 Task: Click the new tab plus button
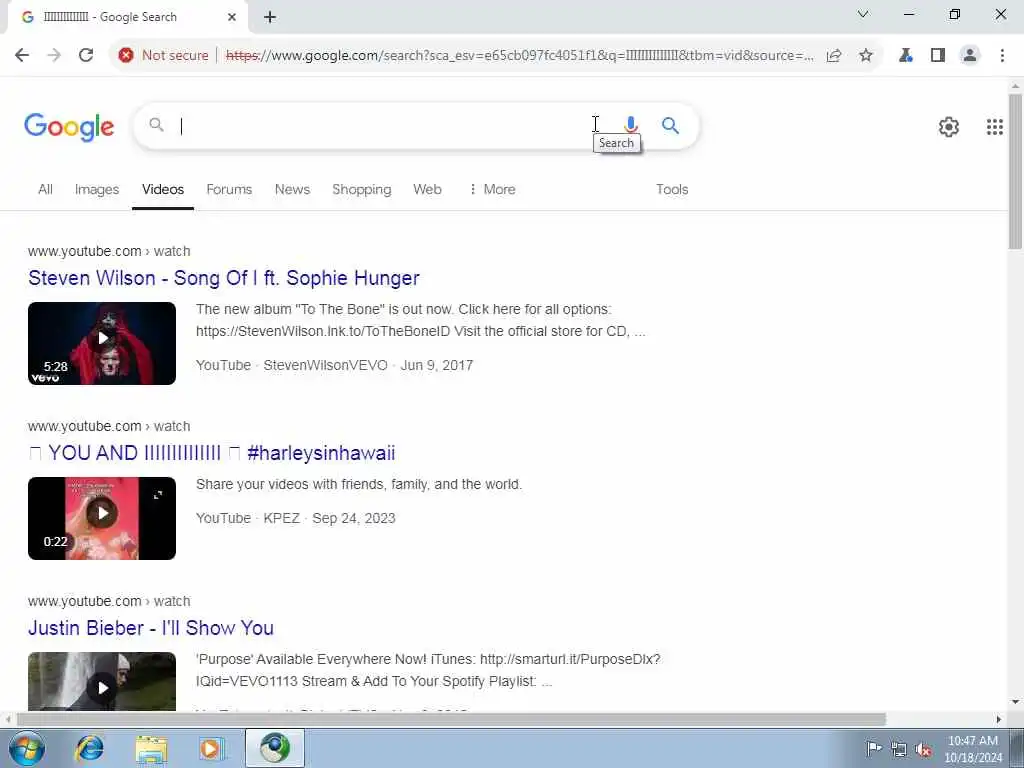(270, 18)
